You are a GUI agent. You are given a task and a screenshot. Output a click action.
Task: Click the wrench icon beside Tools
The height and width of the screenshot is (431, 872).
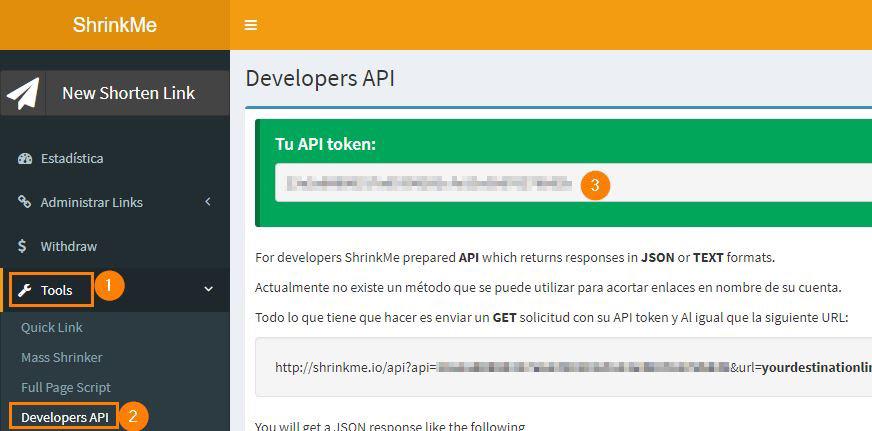[24, 290]
